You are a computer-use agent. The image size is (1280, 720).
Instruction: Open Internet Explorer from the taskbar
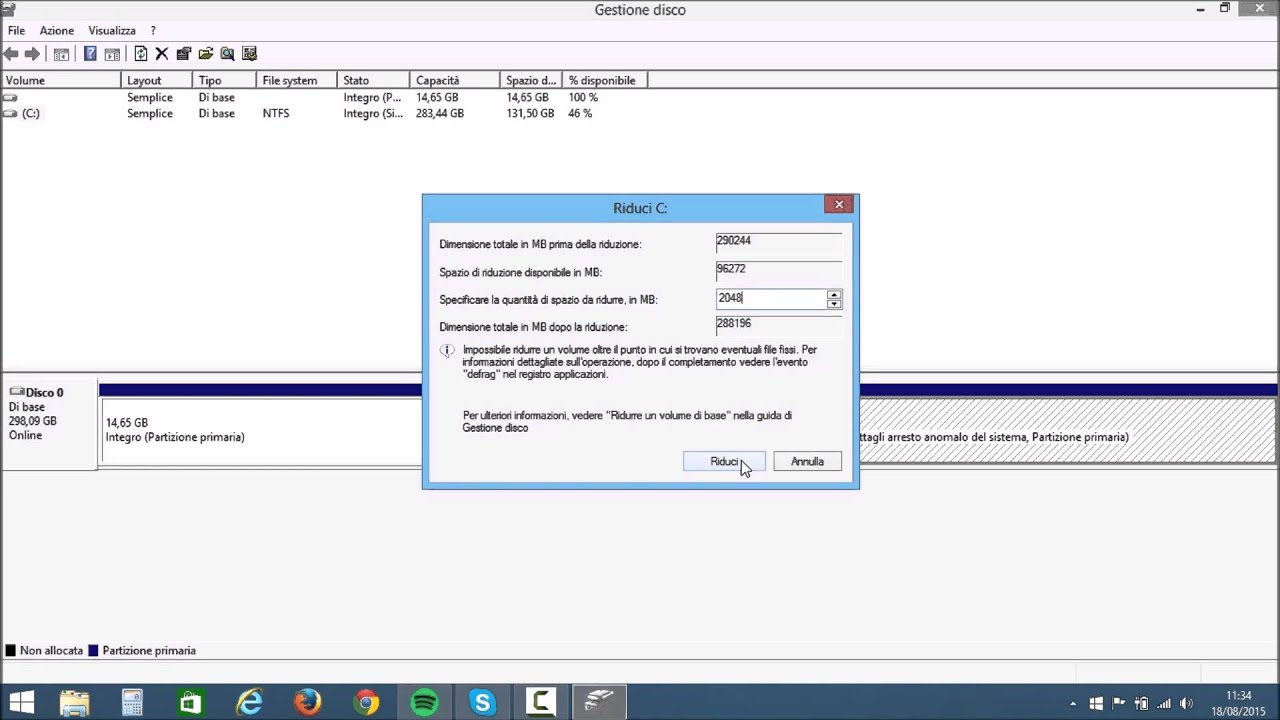[x=249, y=703]
